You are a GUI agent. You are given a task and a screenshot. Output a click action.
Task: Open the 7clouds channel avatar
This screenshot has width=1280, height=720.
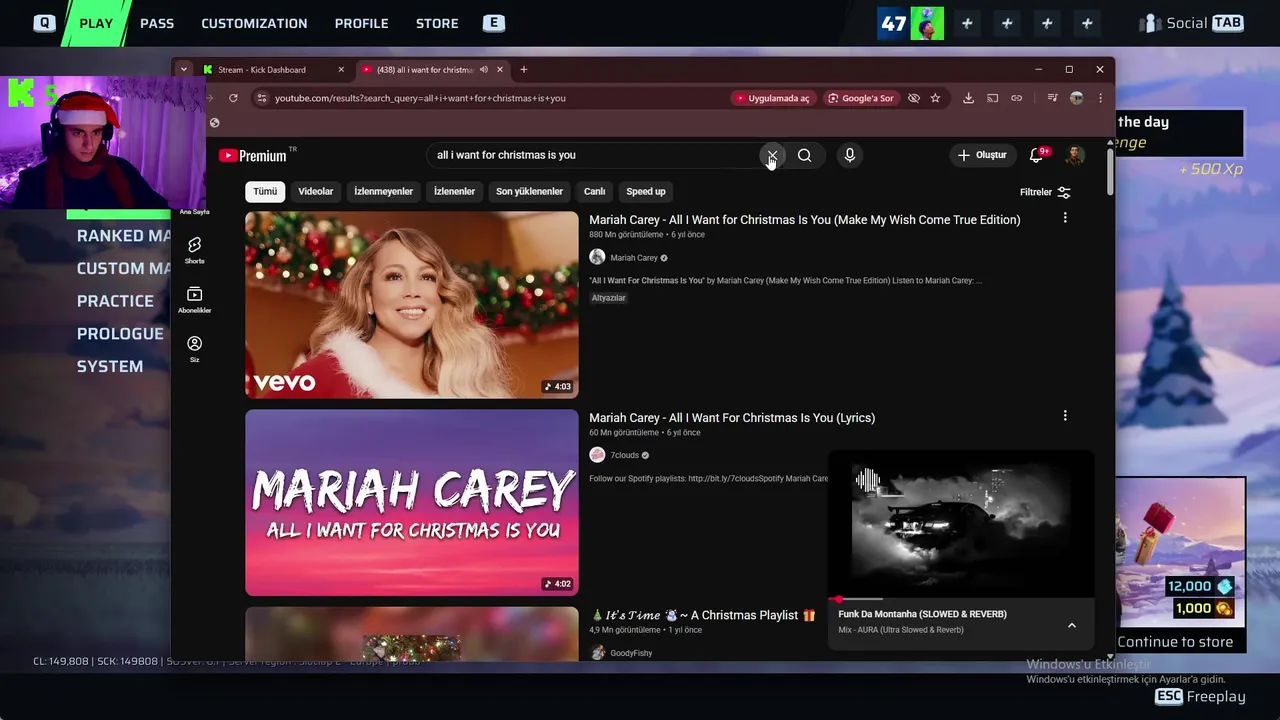click(x=597, y=455)
